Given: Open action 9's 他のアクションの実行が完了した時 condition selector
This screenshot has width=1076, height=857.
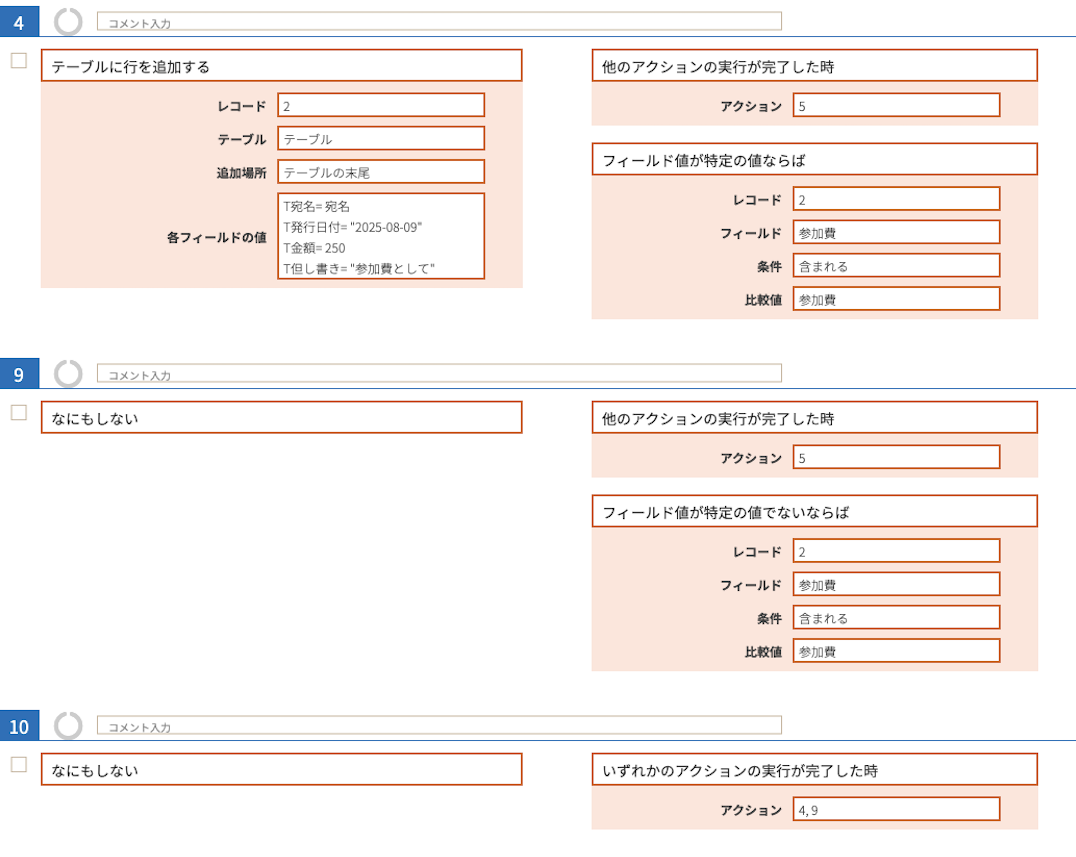Looking at the screenshot, I should (x=815, y=418).
